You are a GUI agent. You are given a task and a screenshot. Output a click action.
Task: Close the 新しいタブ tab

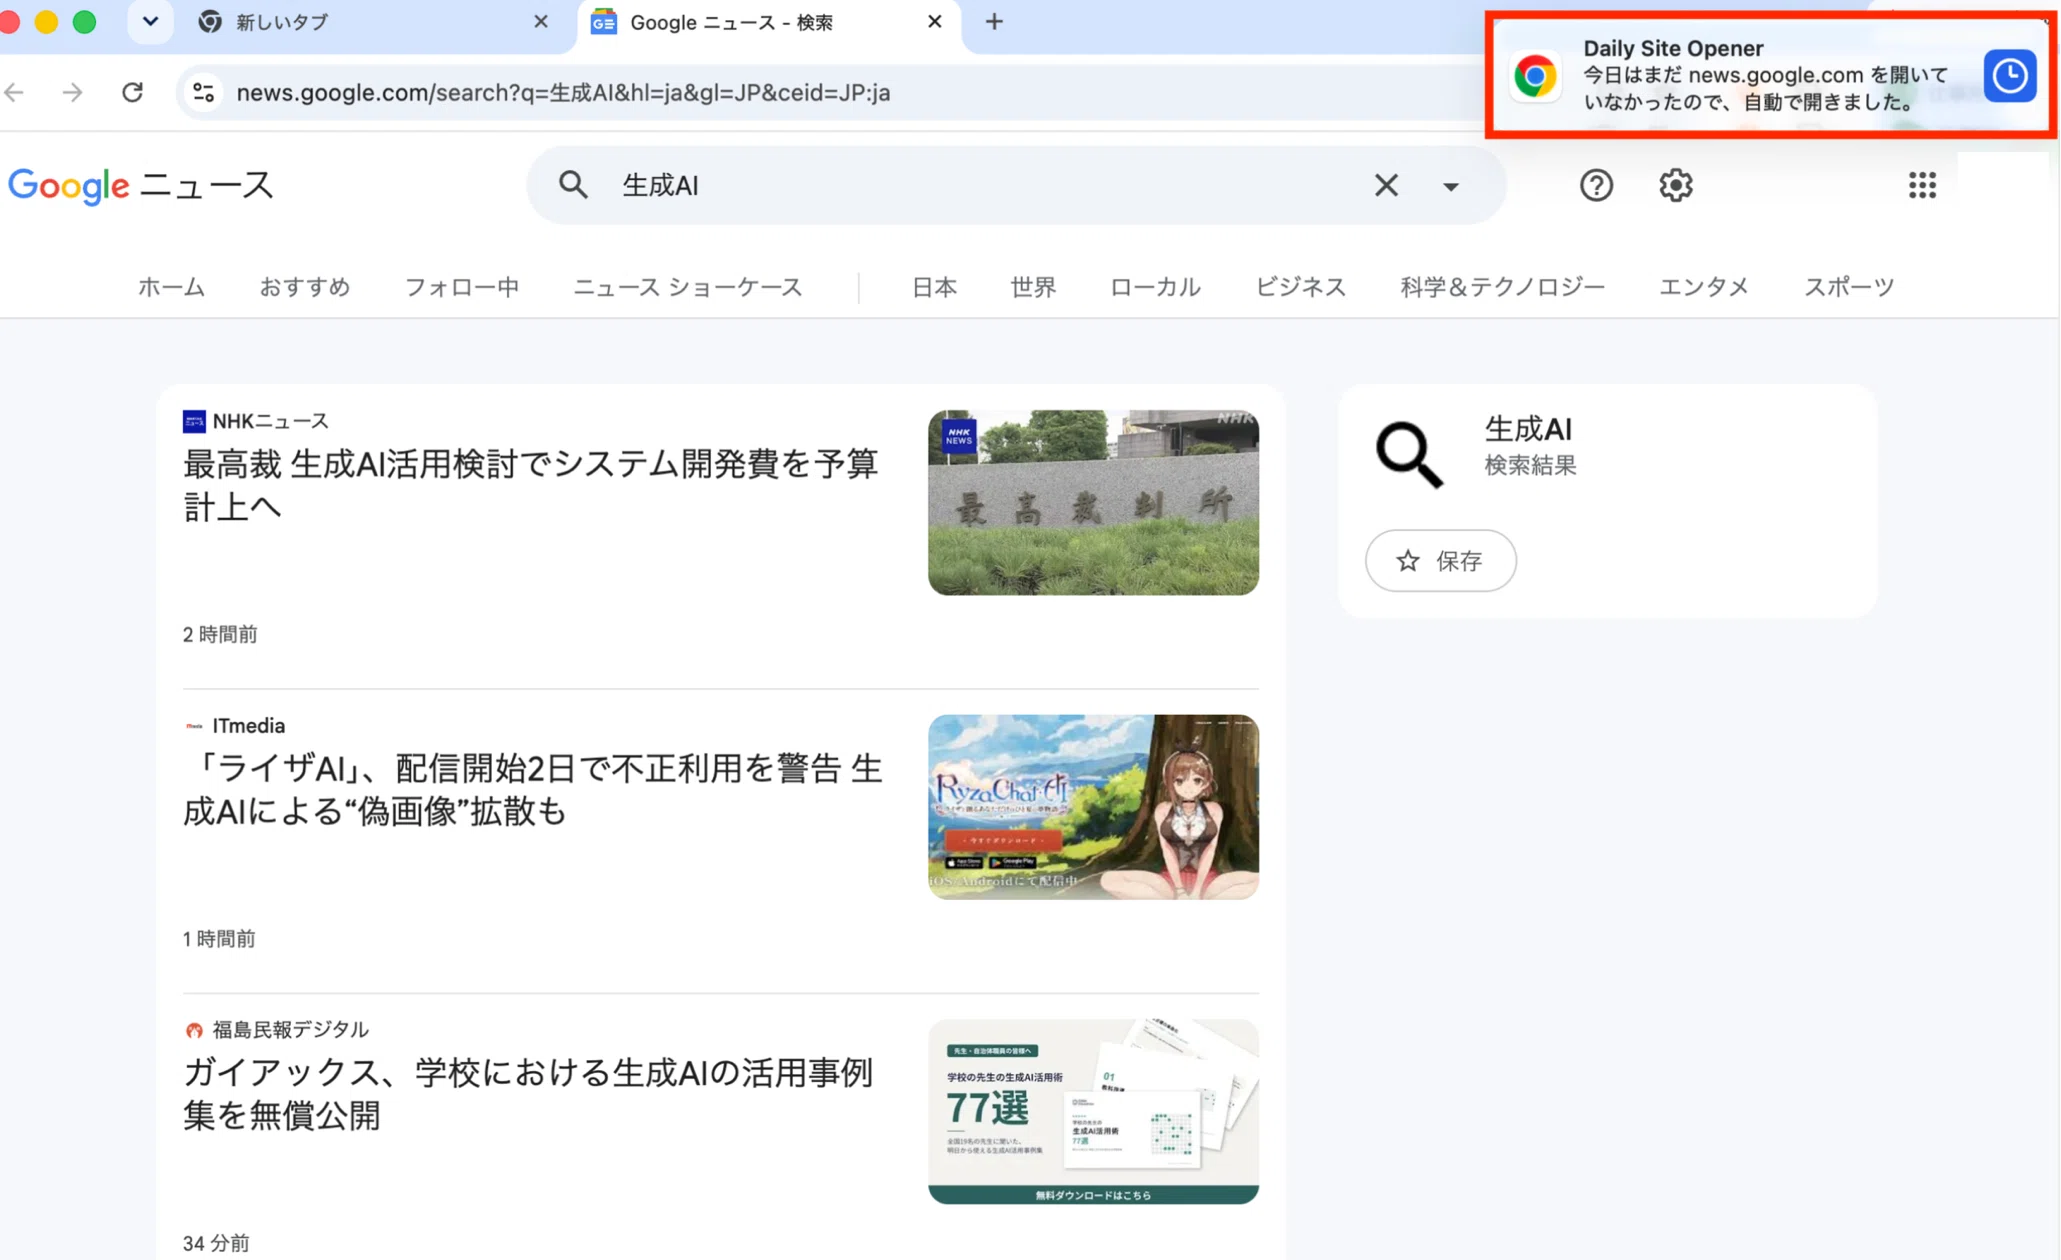541,22
